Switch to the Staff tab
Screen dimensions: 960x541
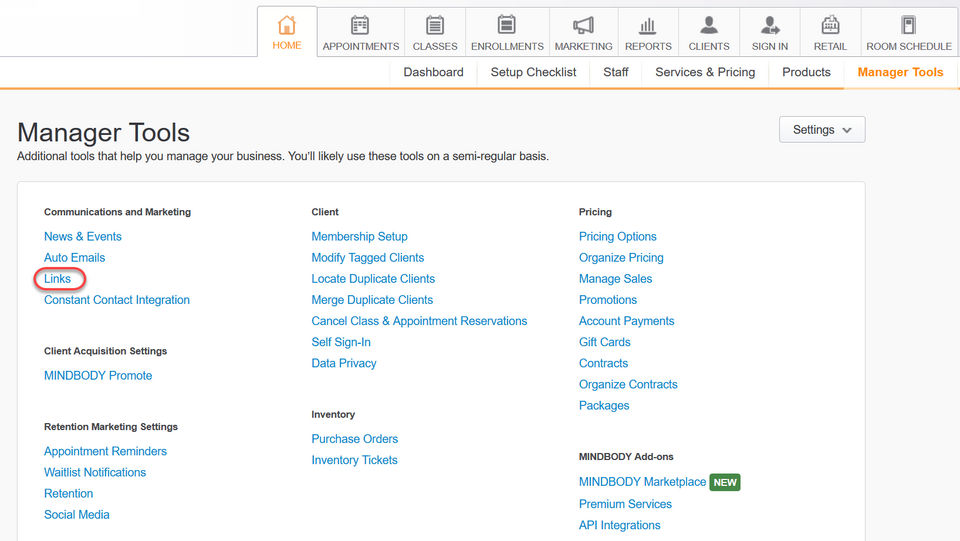pyautogui.click(x=615, y=72)
